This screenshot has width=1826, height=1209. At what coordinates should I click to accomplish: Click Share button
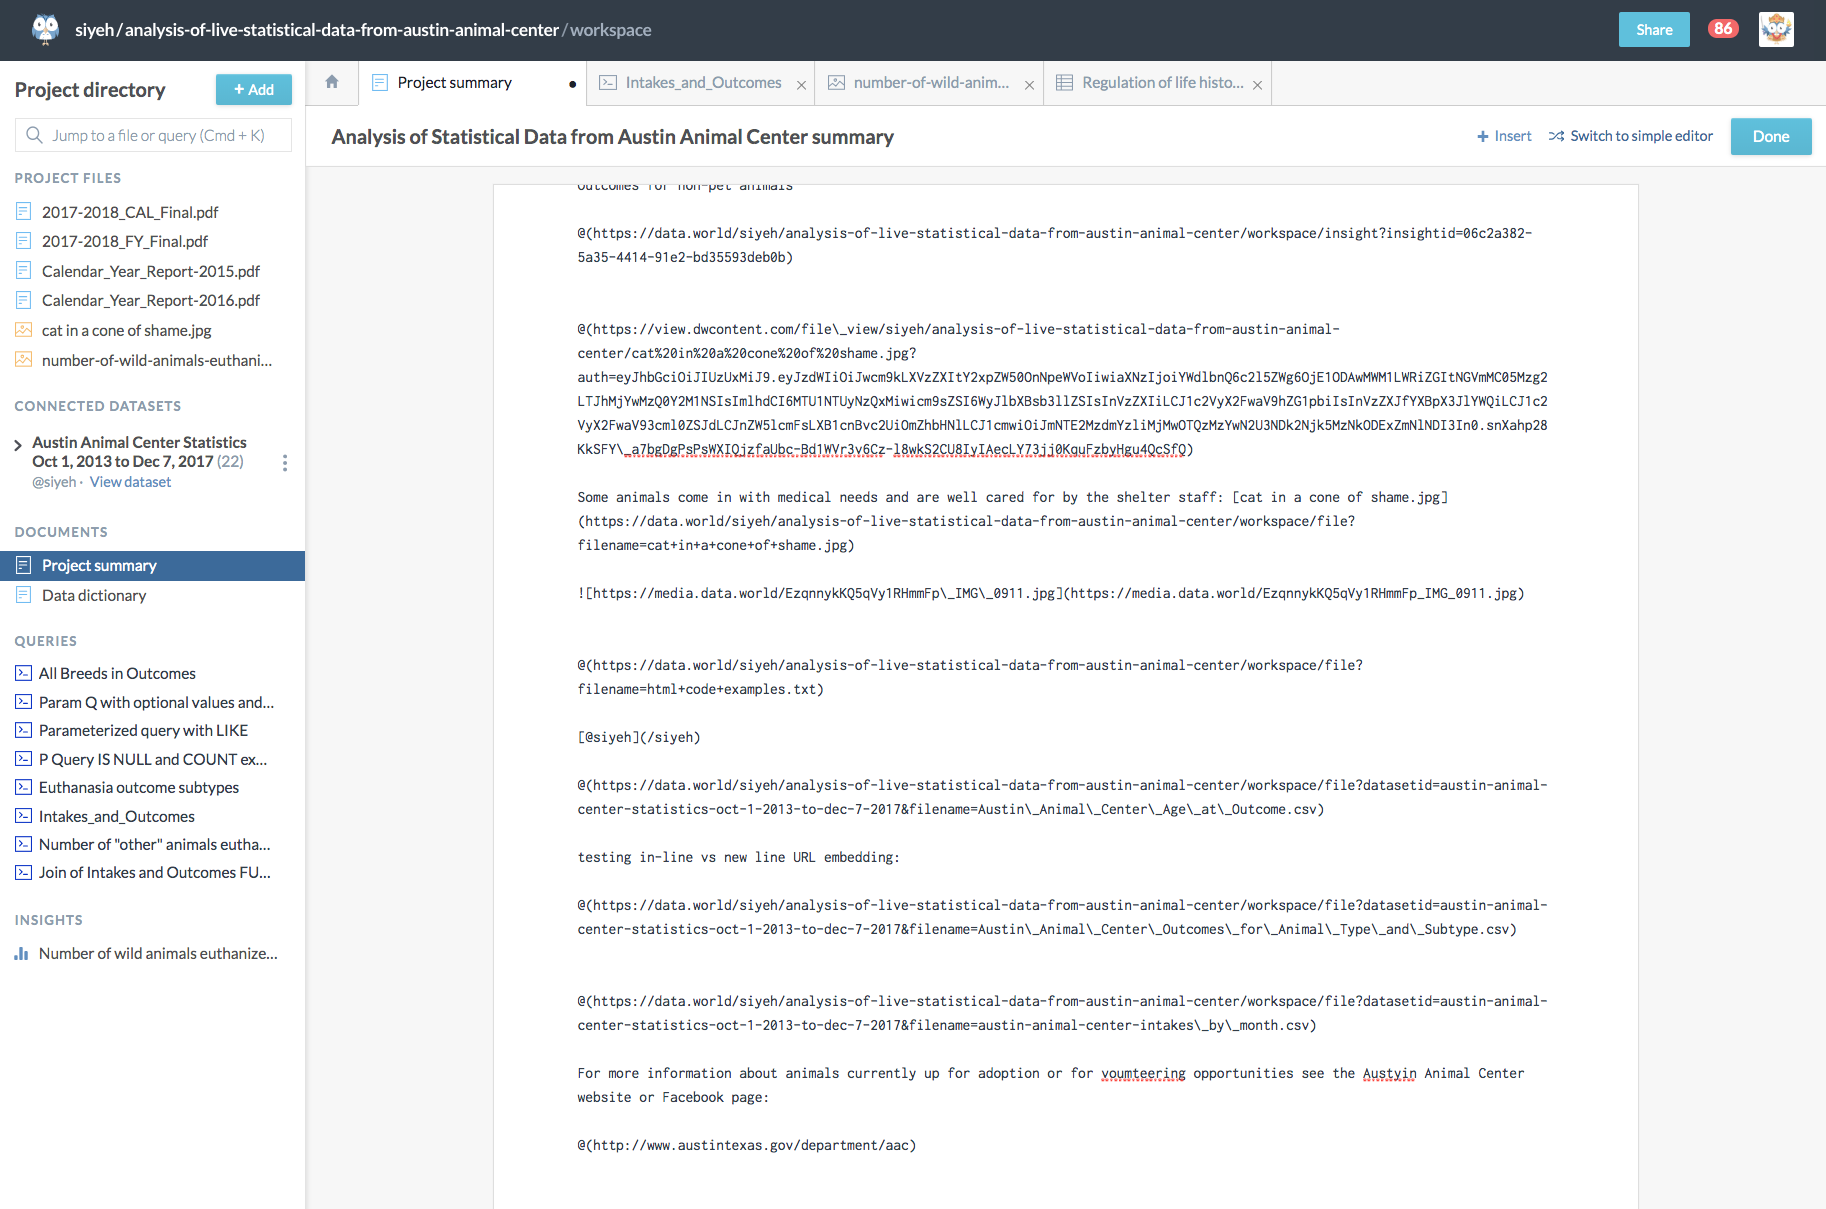pyautogui.click(x=1654, y=29)
